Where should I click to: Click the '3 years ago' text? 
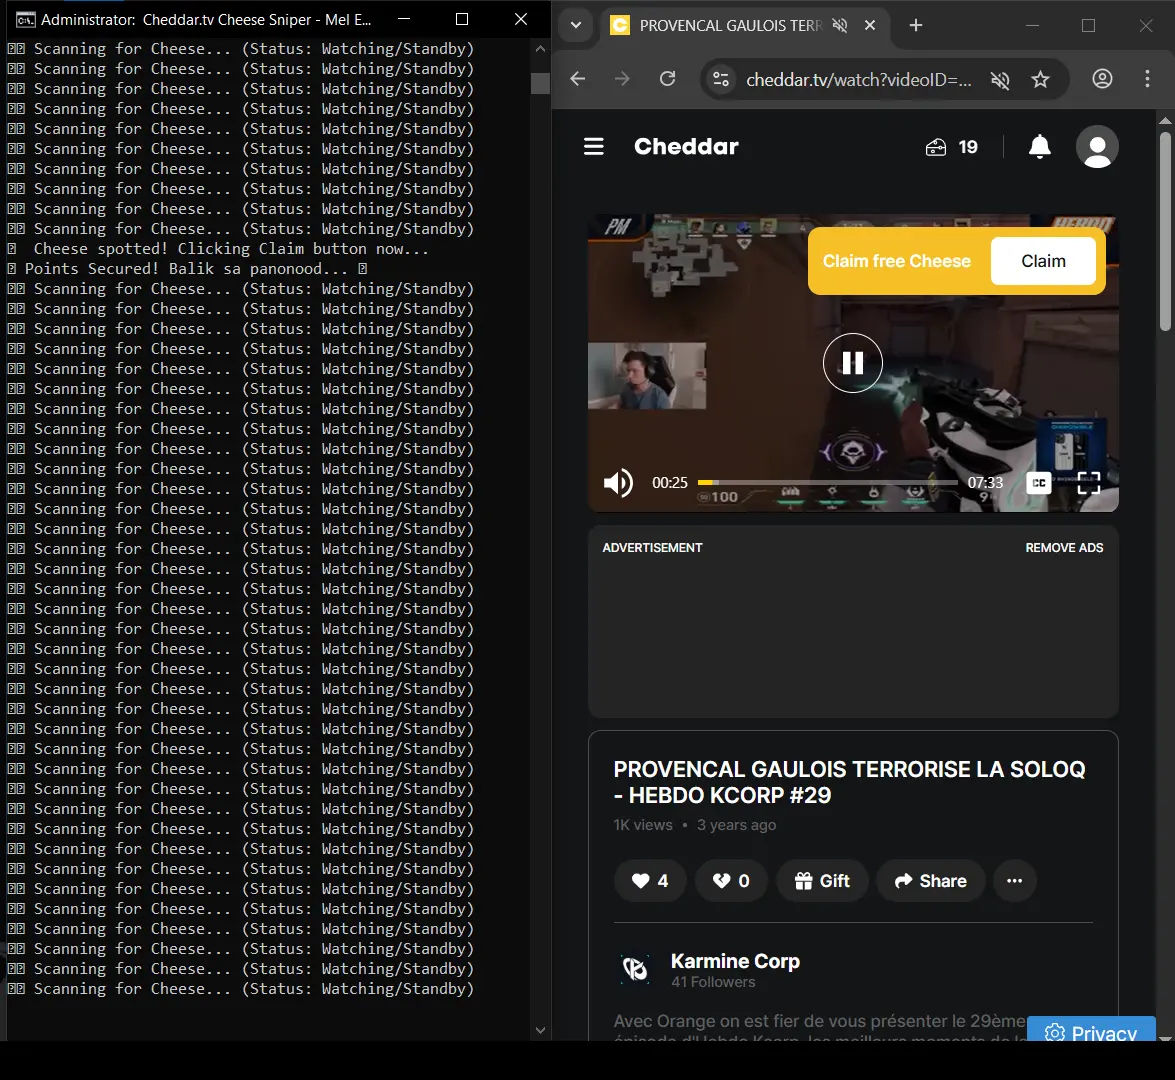(736, 824)
